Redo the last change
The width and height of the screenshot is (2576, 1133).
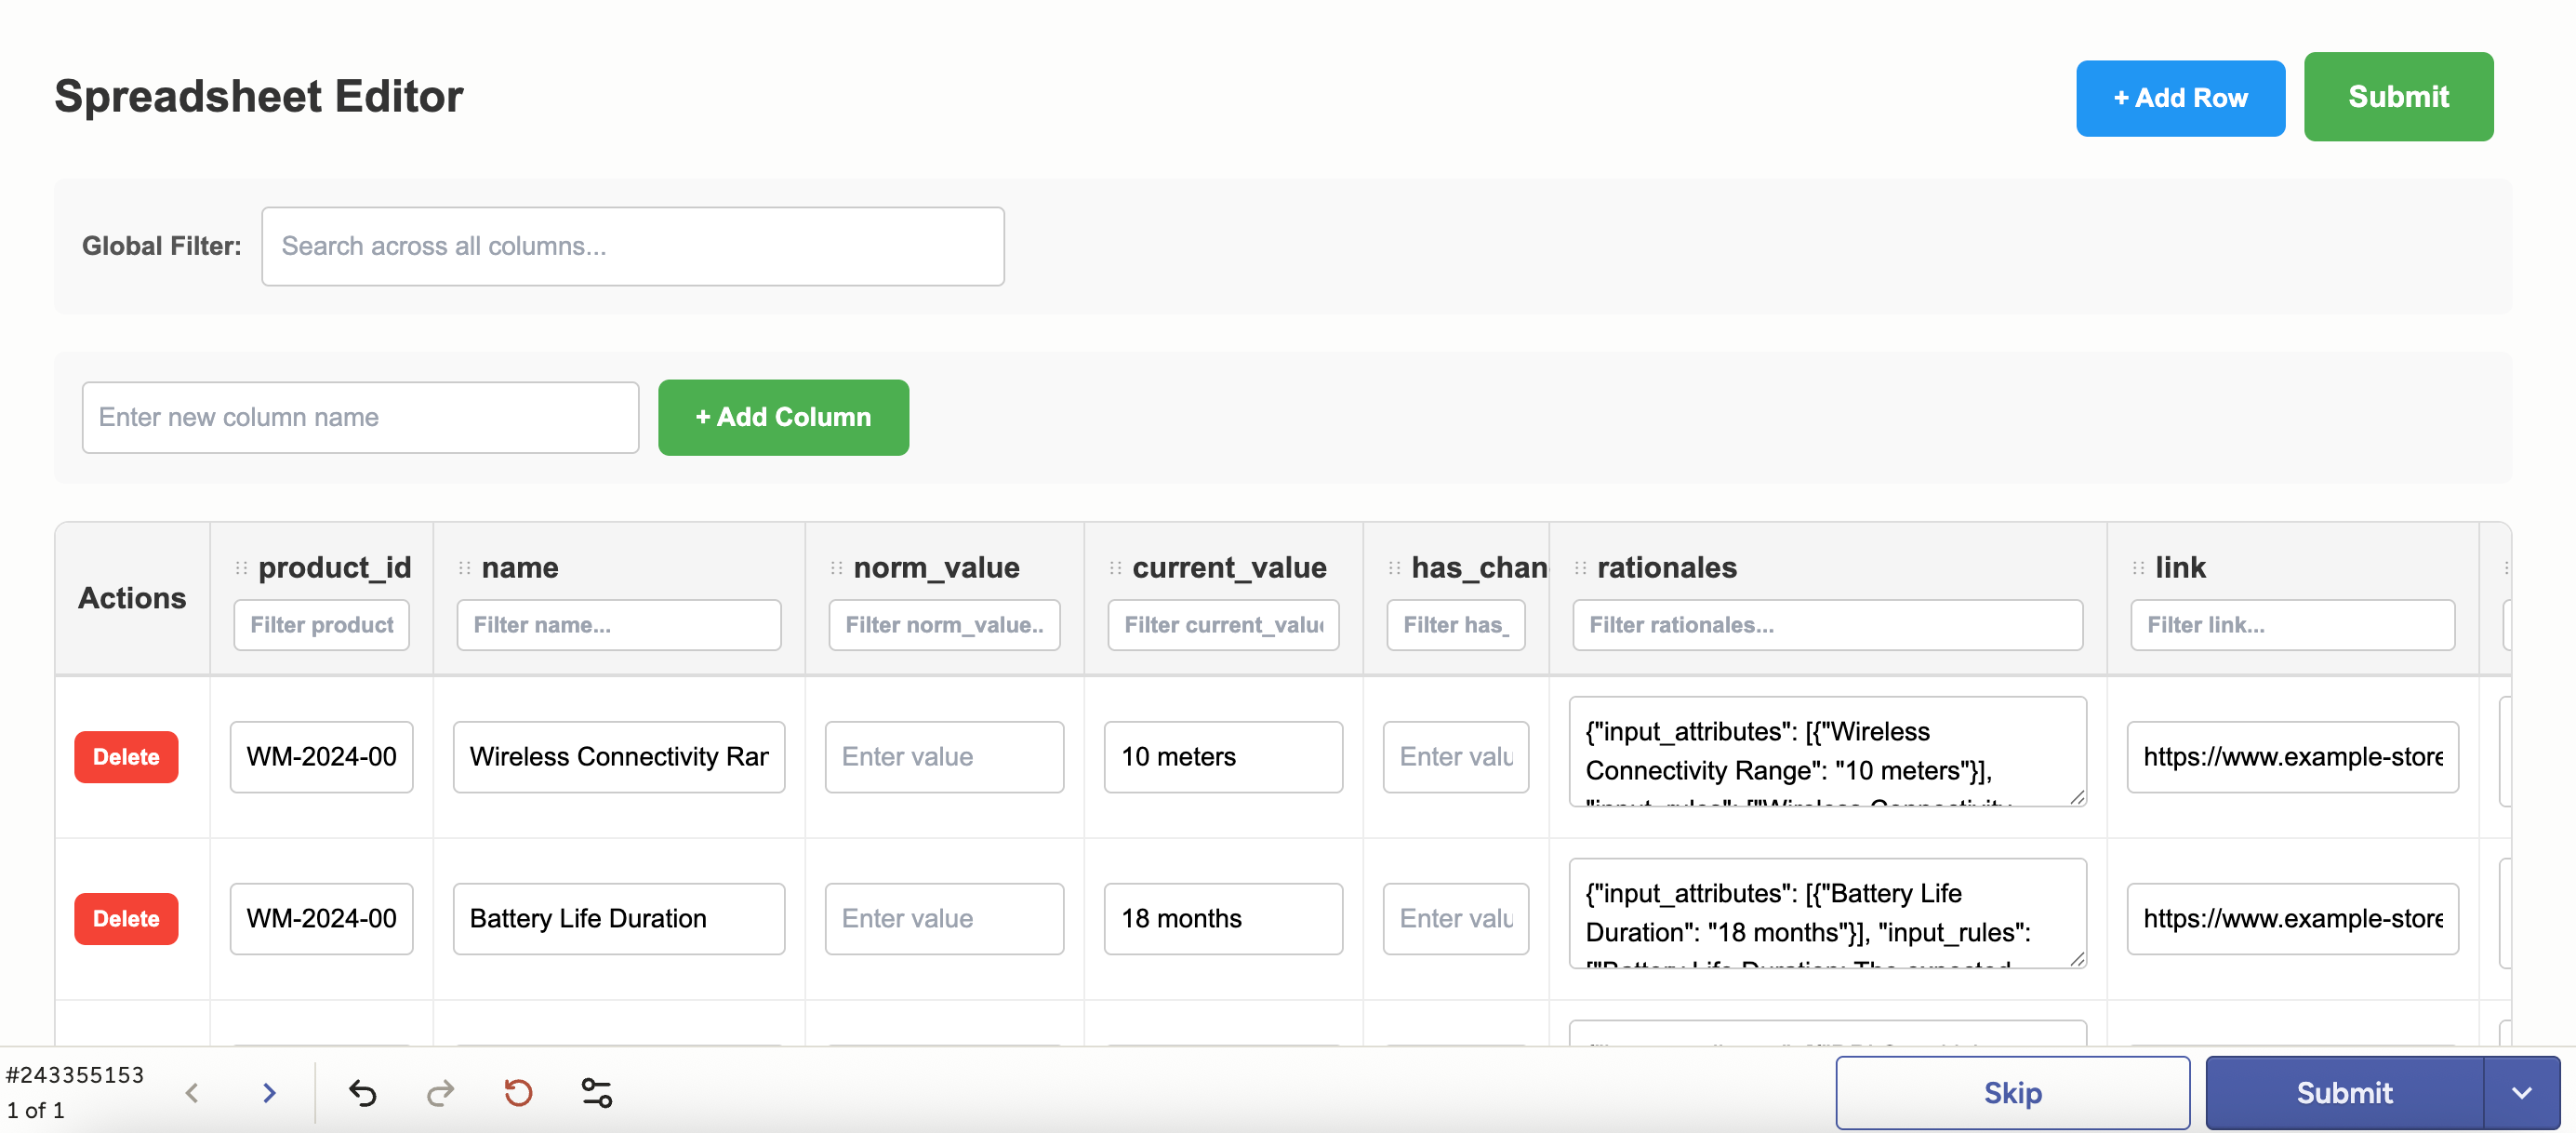click(x=440, y=1092)
